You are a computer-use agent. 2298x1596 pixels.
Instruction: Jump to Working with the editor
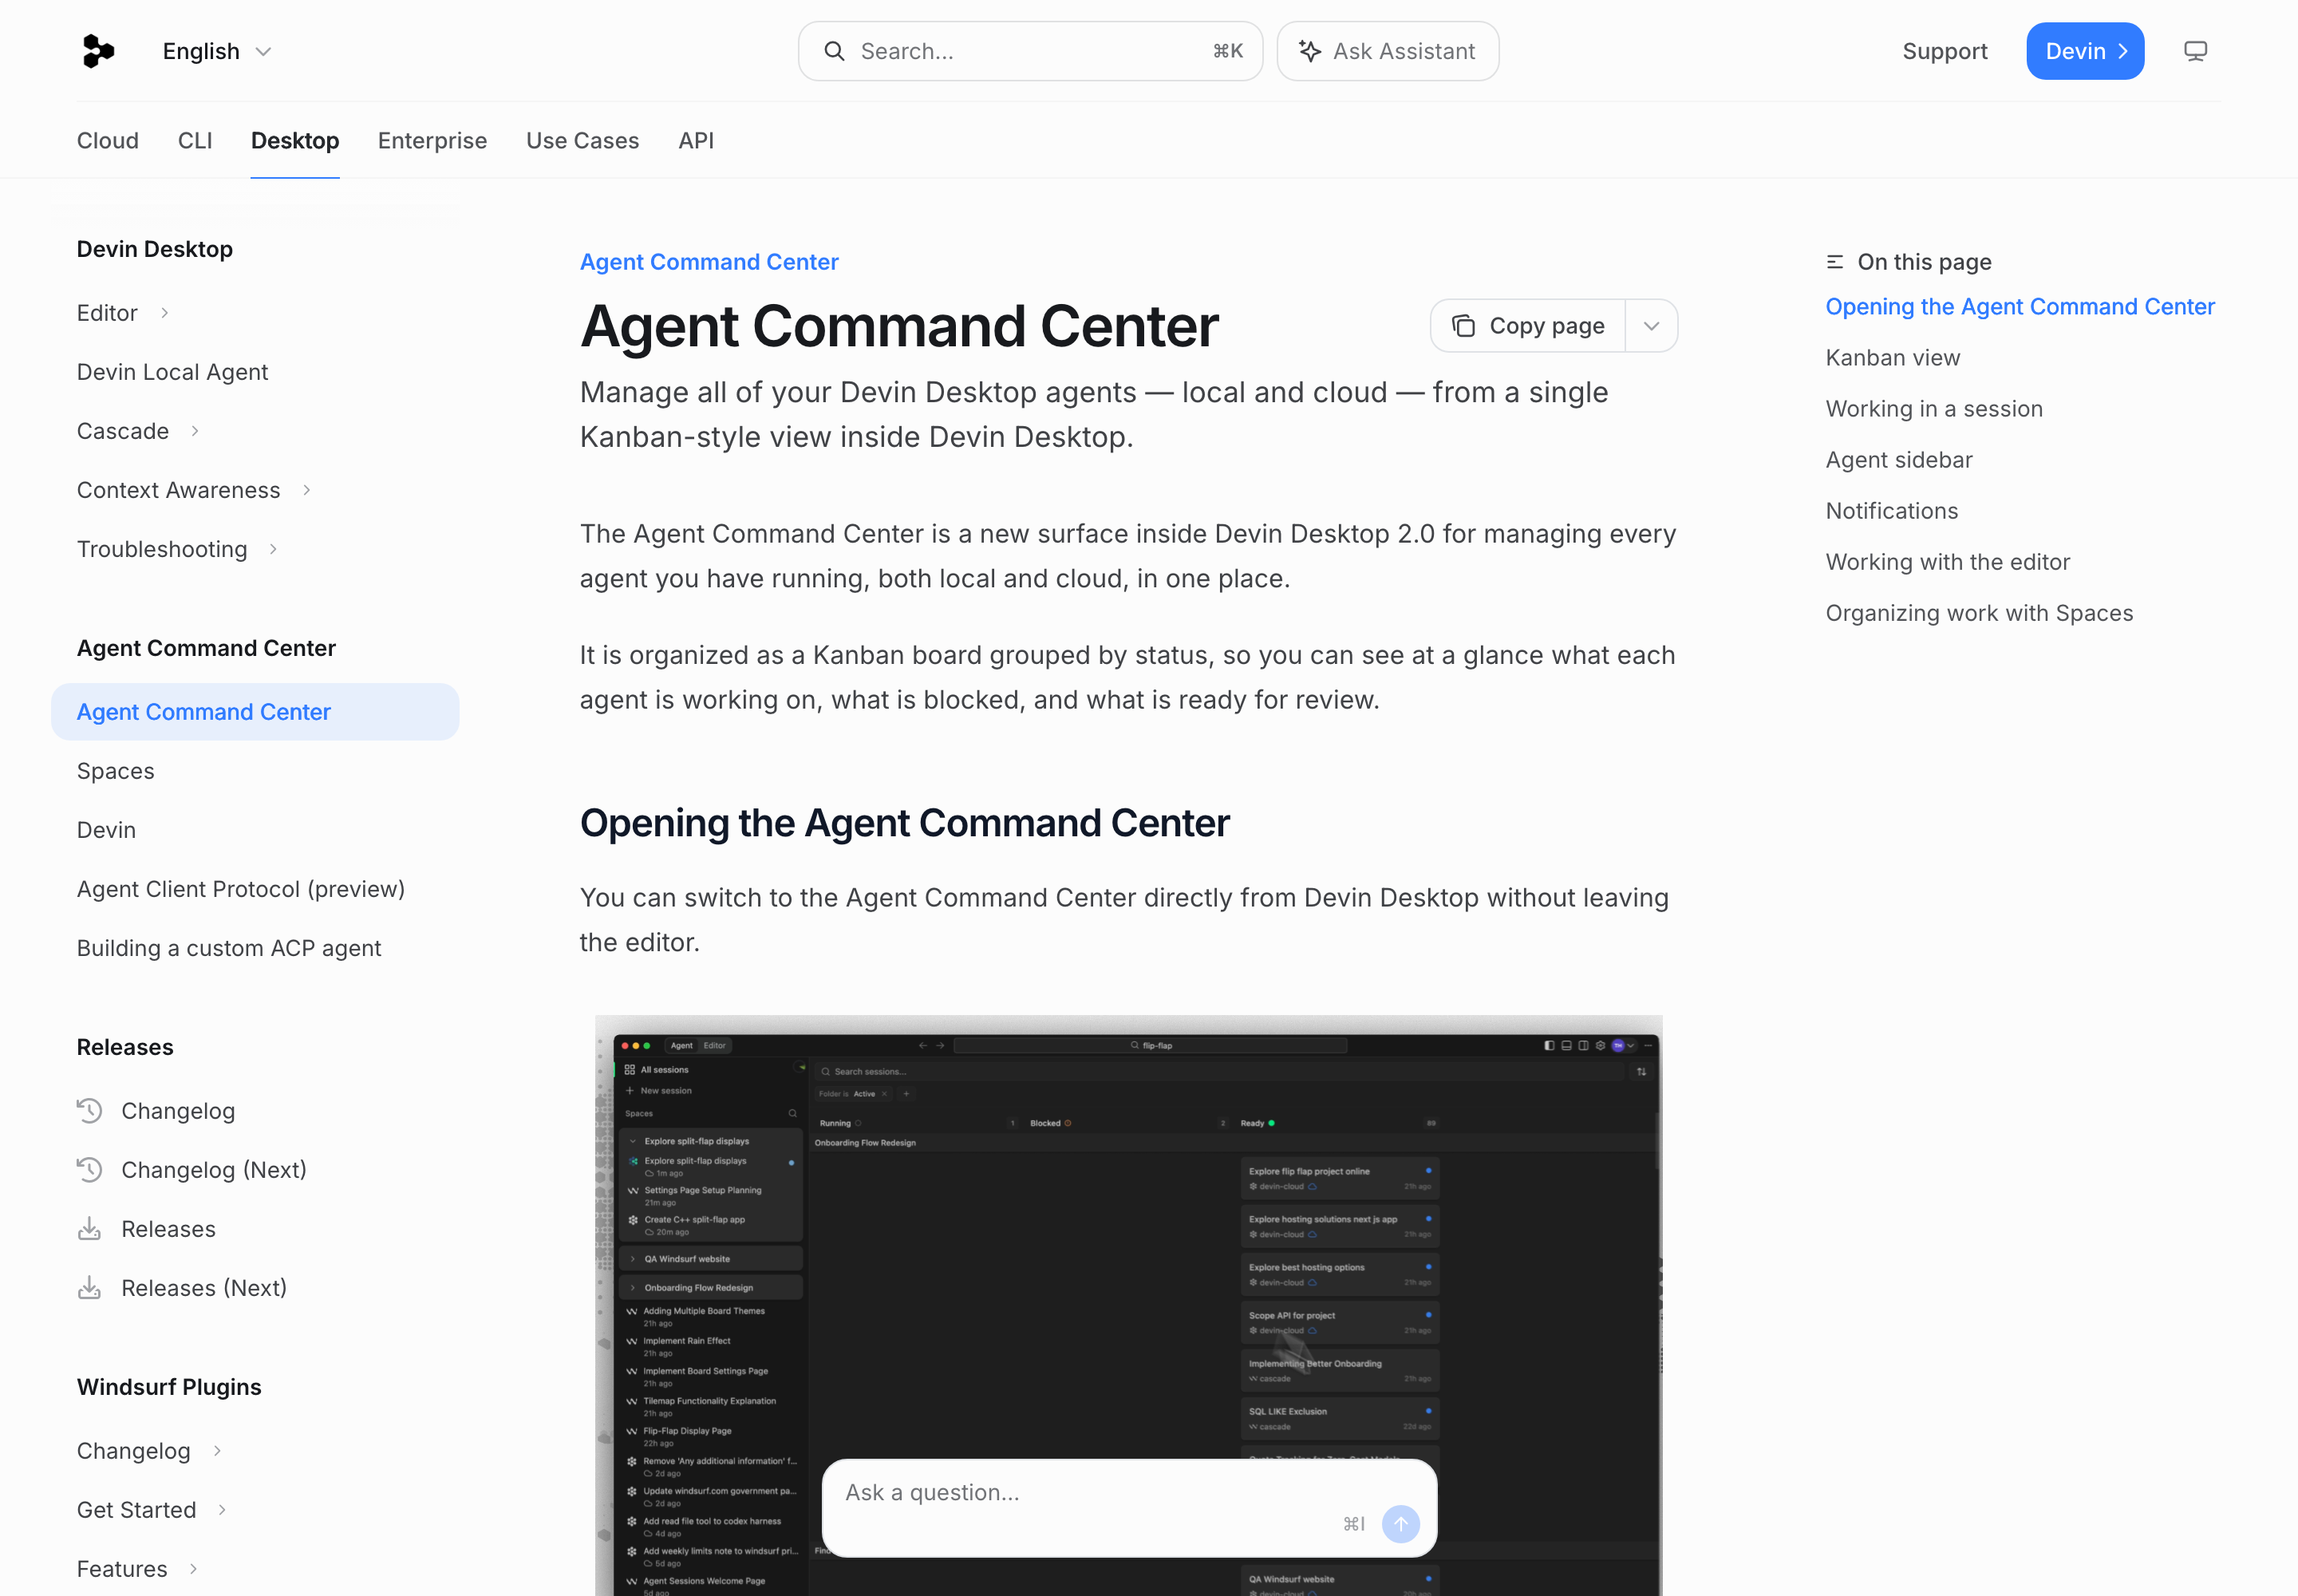tap(1948, 562)
